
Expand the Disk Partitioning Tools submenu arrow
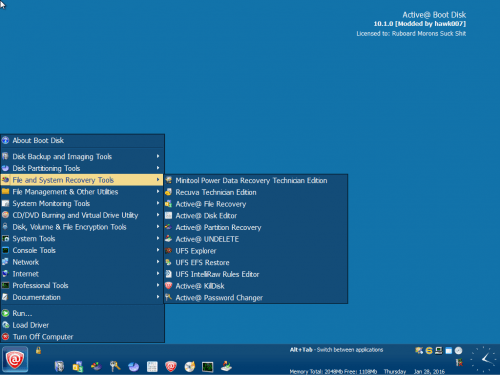(x=158, y=168)
